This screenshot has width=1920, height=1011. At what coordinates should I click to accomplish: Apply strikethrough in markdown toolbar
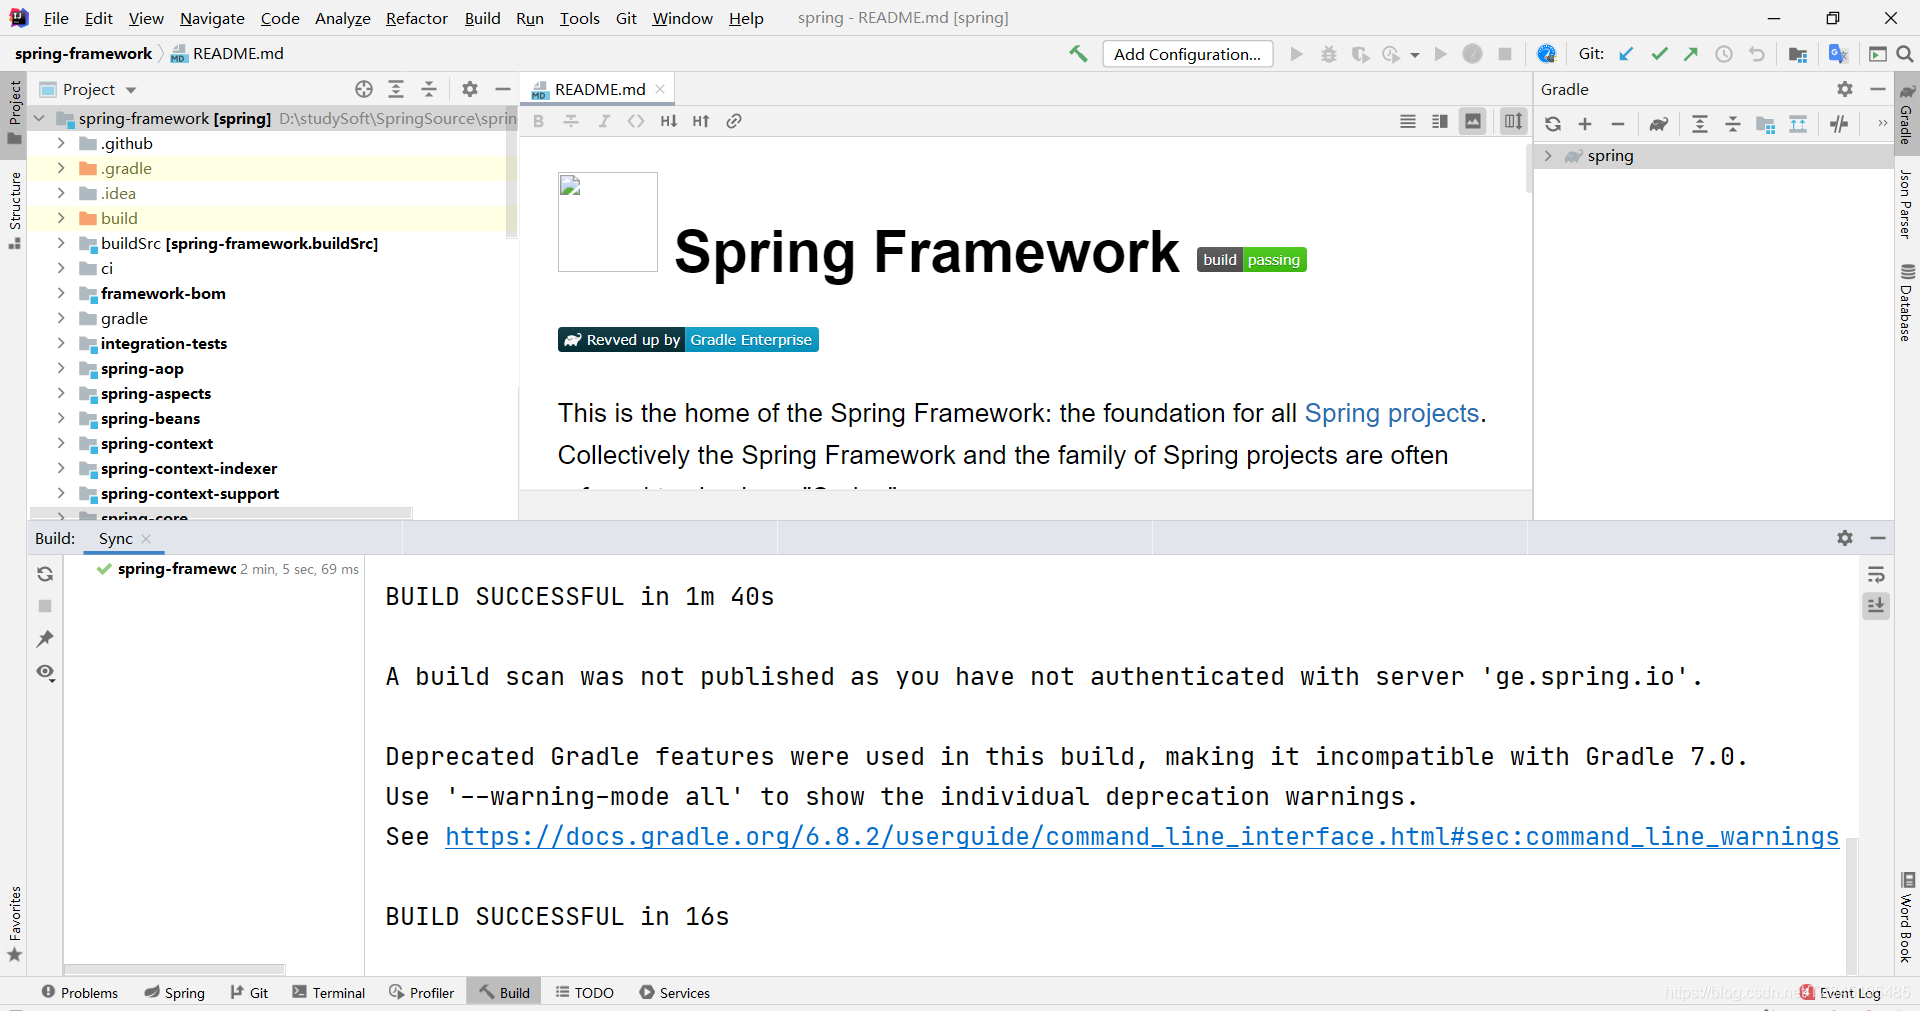coord(571,121)
